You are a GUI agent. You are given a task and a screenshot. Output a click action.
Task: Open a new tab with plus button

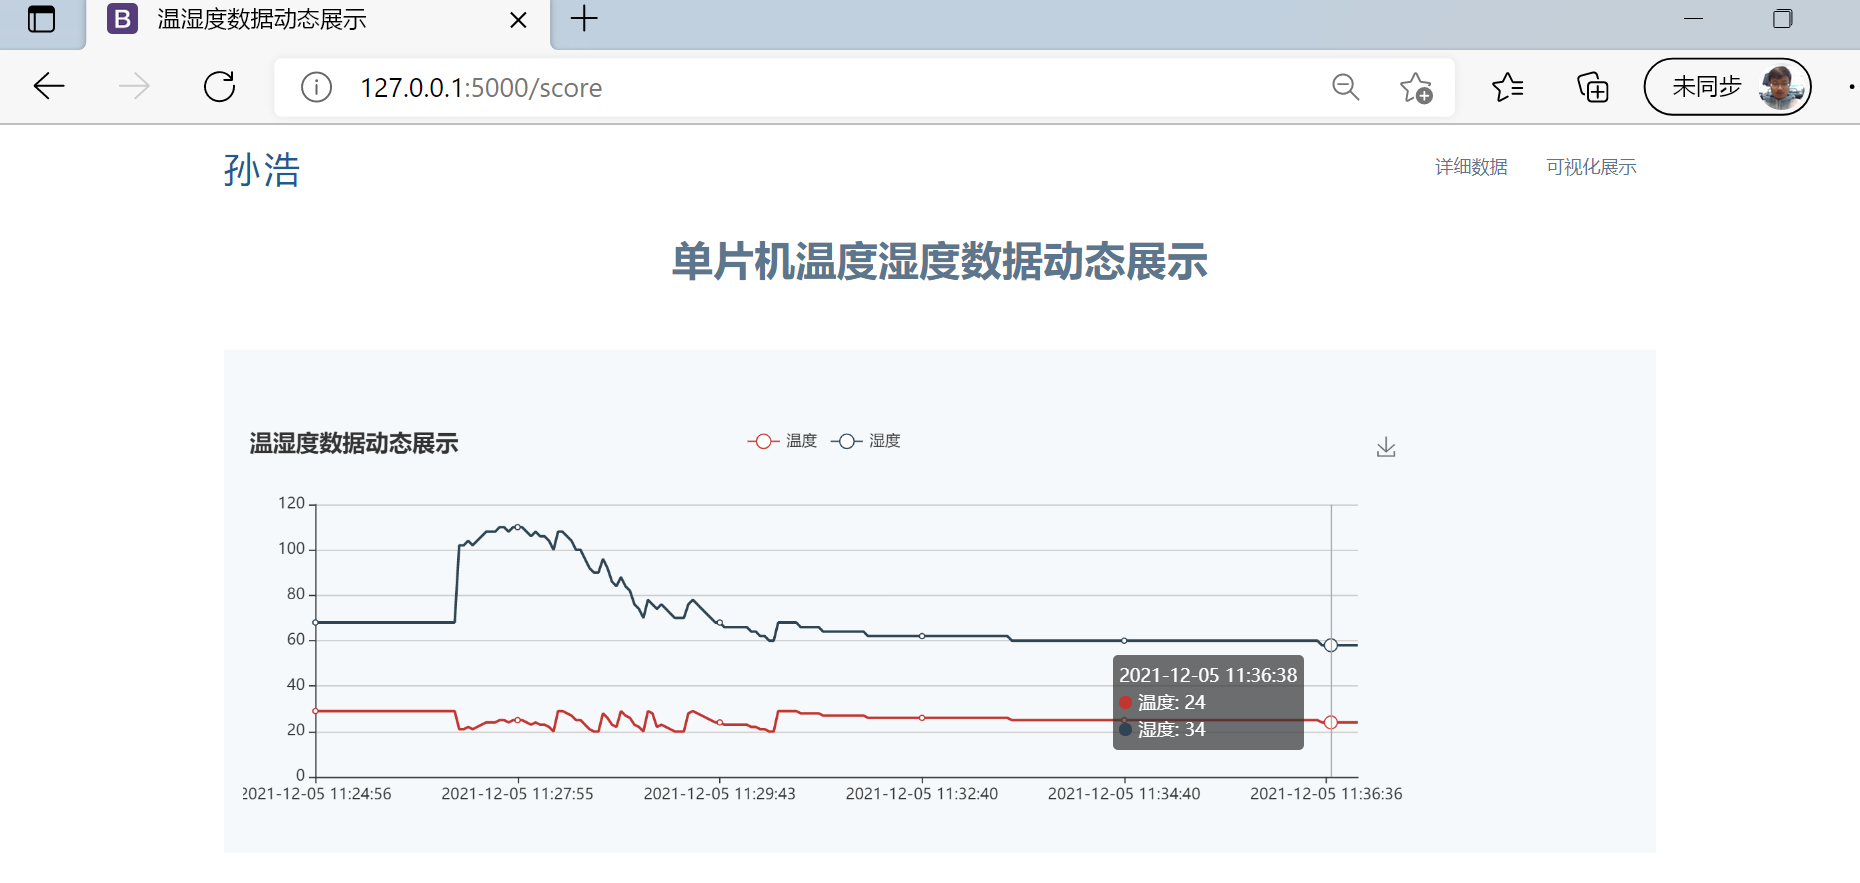(584, 19)
